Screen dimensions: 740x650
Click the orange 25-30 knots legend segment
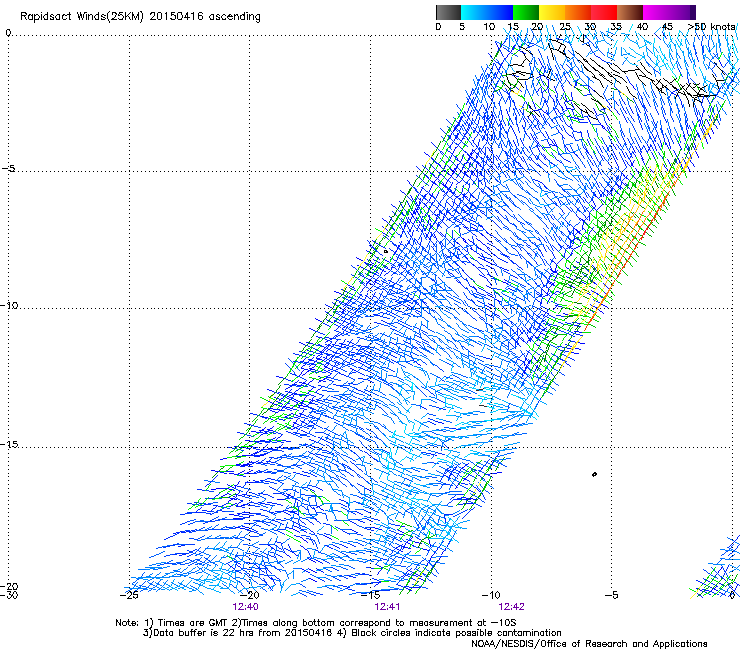(578, 12)
